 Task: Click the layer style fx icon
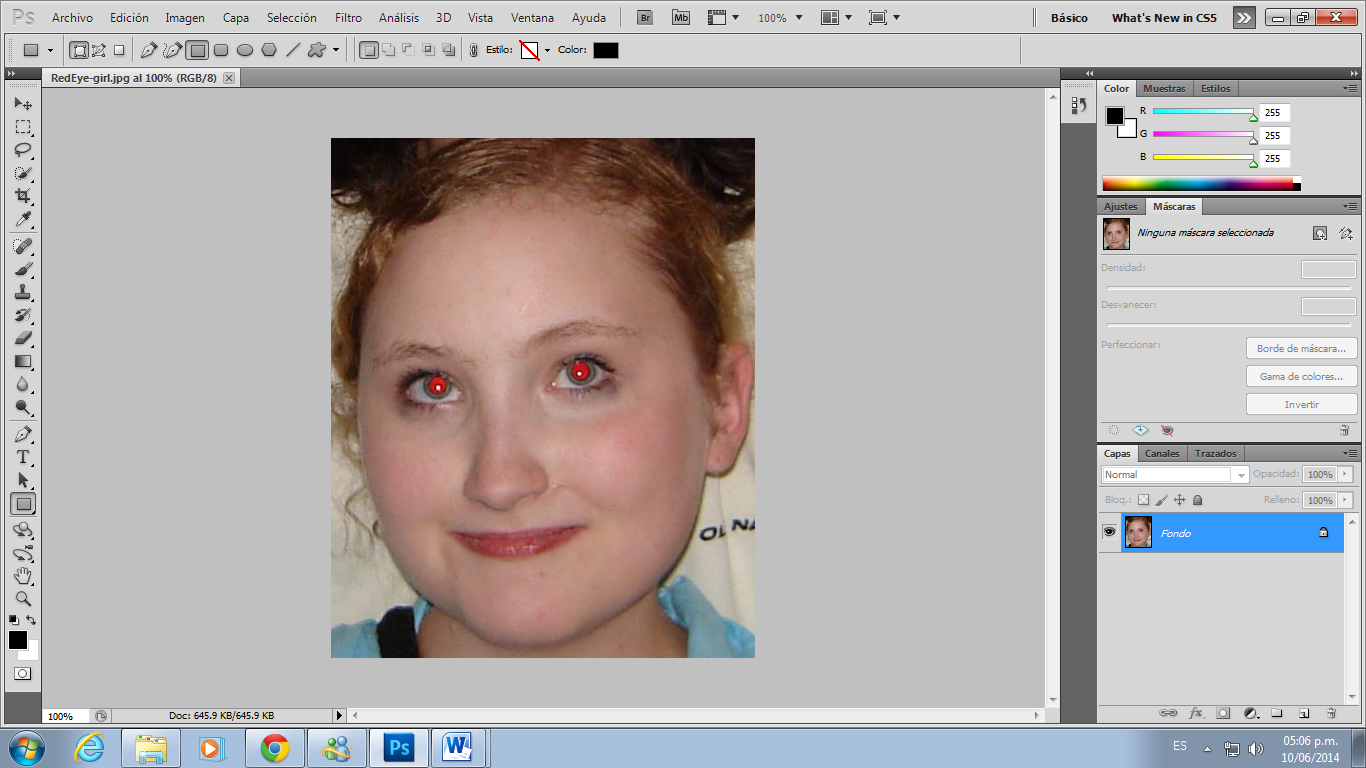click(1196, 713)
